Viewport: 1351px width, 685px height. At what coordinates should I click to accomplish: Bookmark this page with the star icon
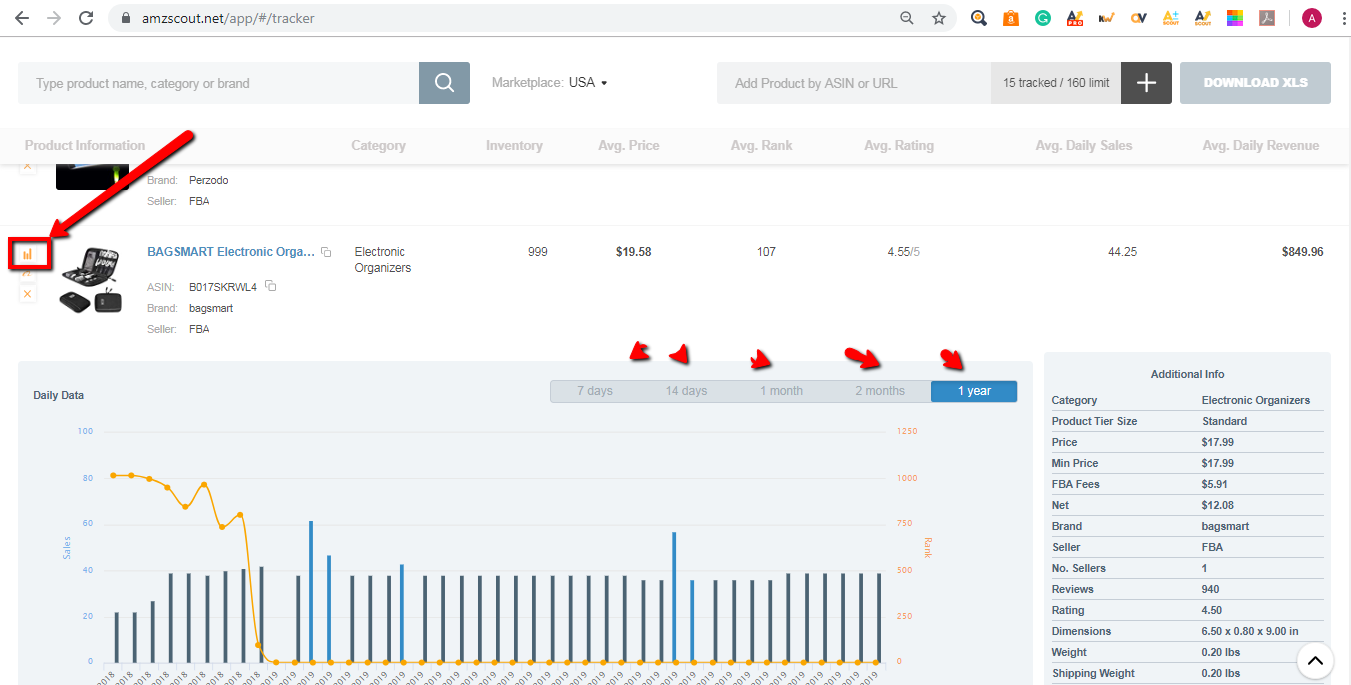[x=939, y=18]
